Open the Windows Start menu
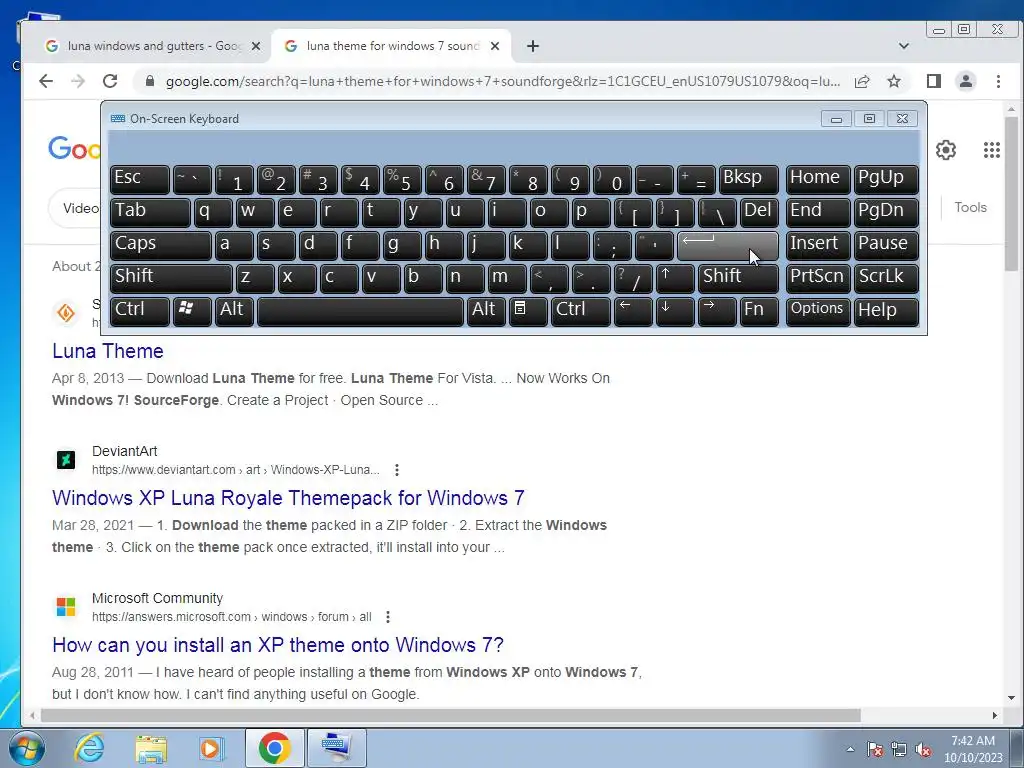Image resolution: width=1024 pixels, height=768 pixels. (26, 748)
